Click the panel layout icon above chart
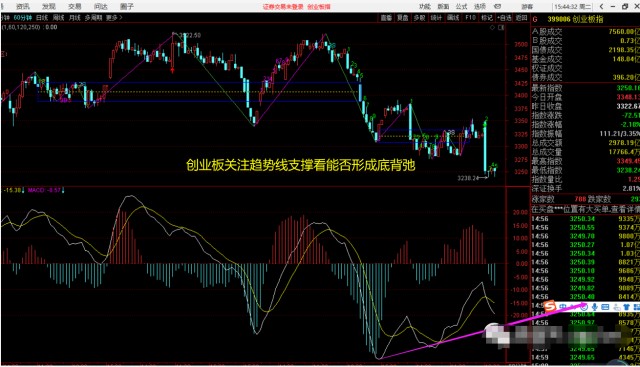This screenshot has height=367, width=640. (x=501, y=27)
